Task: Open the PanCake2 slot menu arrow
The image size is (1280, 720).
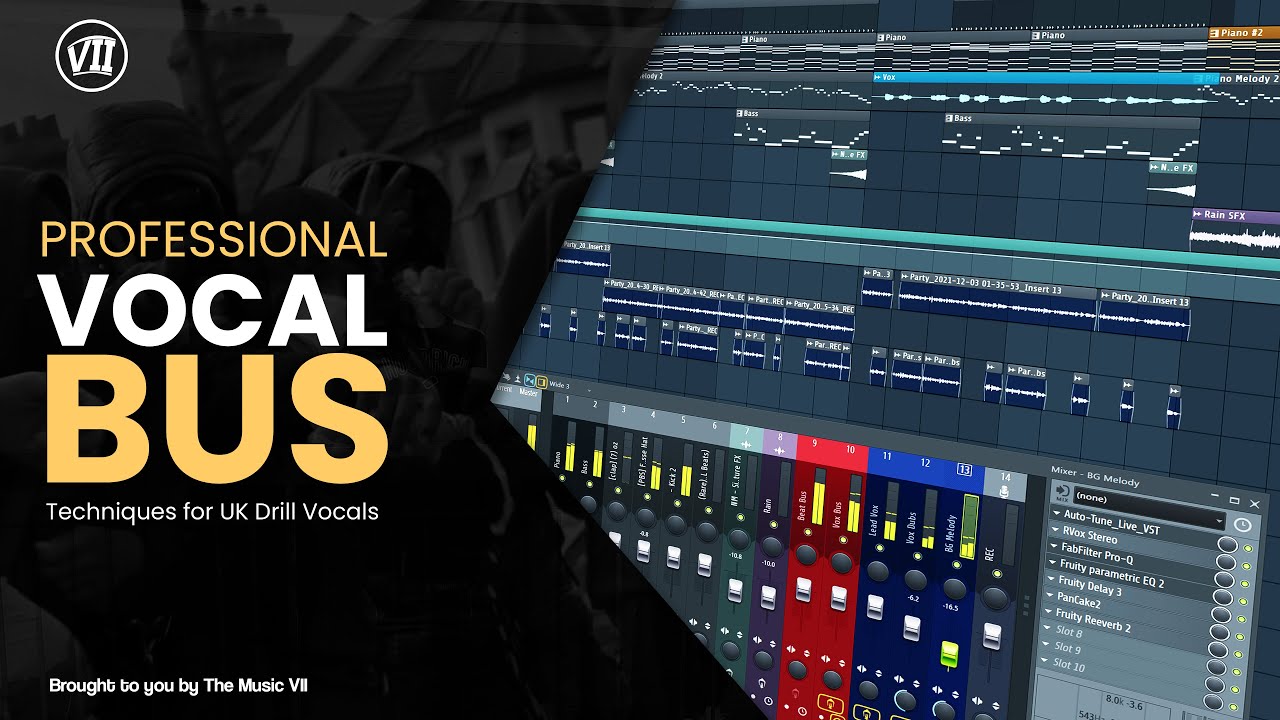Action: point(1049,595)
